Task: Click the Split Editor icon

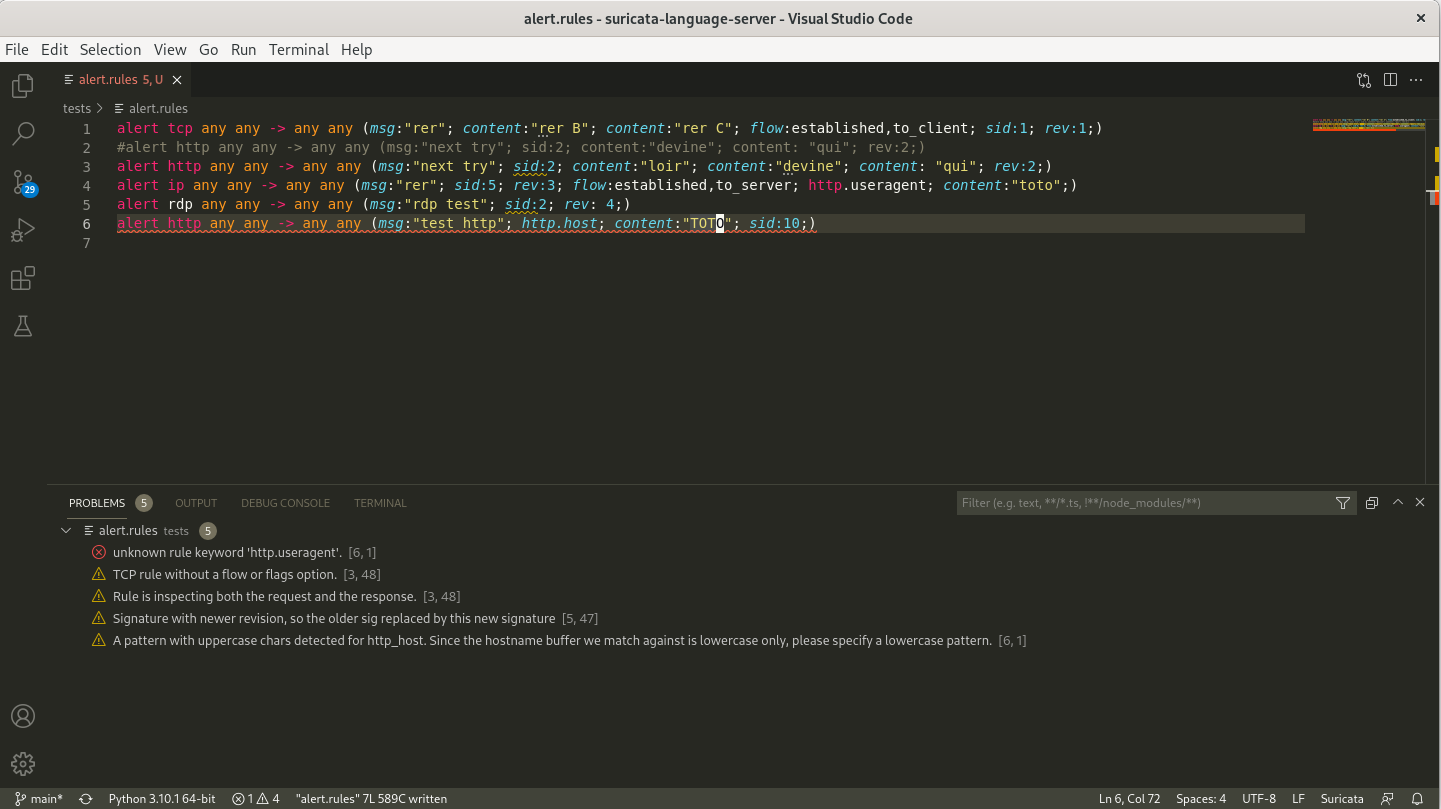Action: tap(1390, 80)
